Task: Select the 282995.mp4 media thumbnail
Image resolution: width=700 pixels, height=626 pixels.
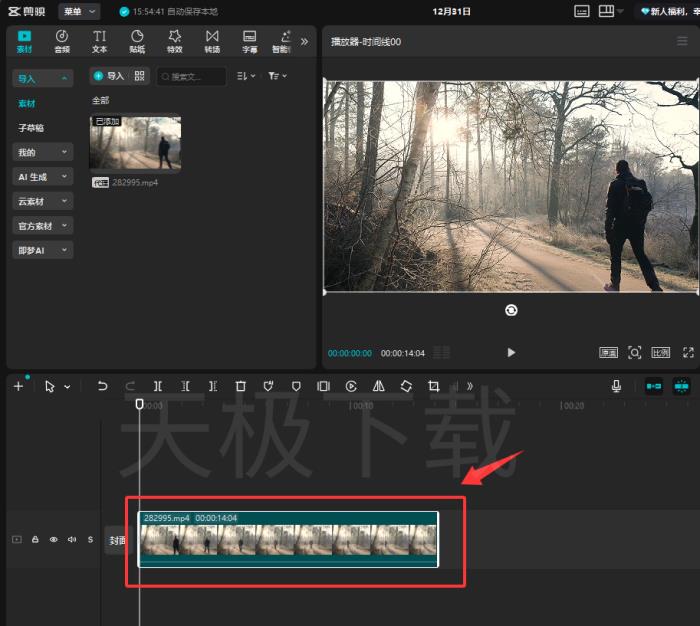Action: pyautogui.click(x=135, y=144)
